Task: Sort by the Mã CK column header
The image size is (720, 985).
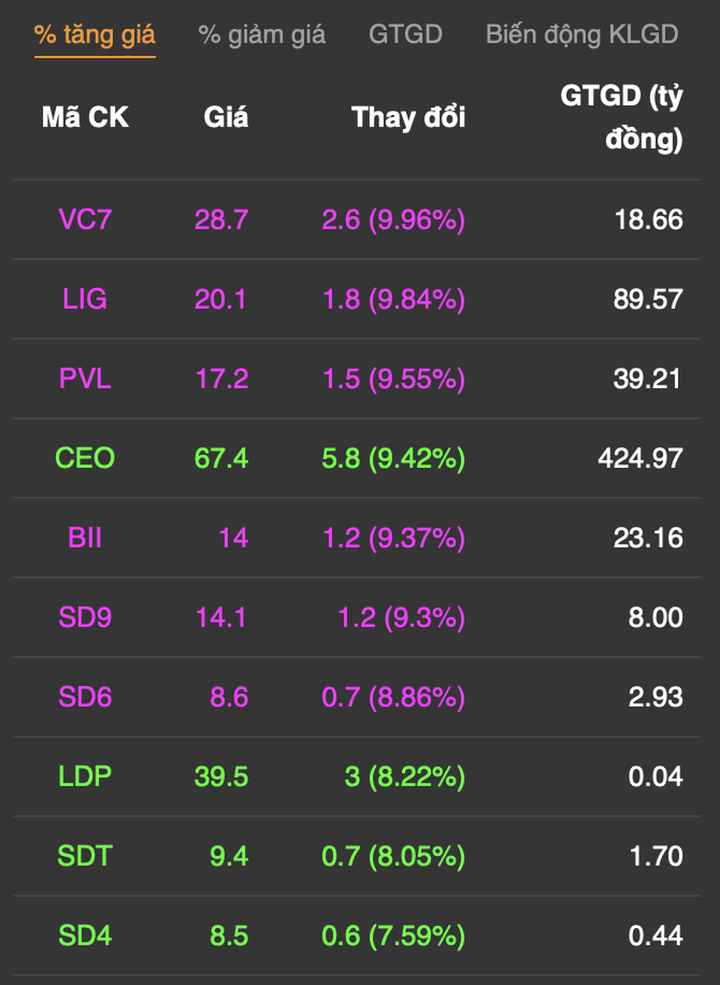Action: coord(85,118)
